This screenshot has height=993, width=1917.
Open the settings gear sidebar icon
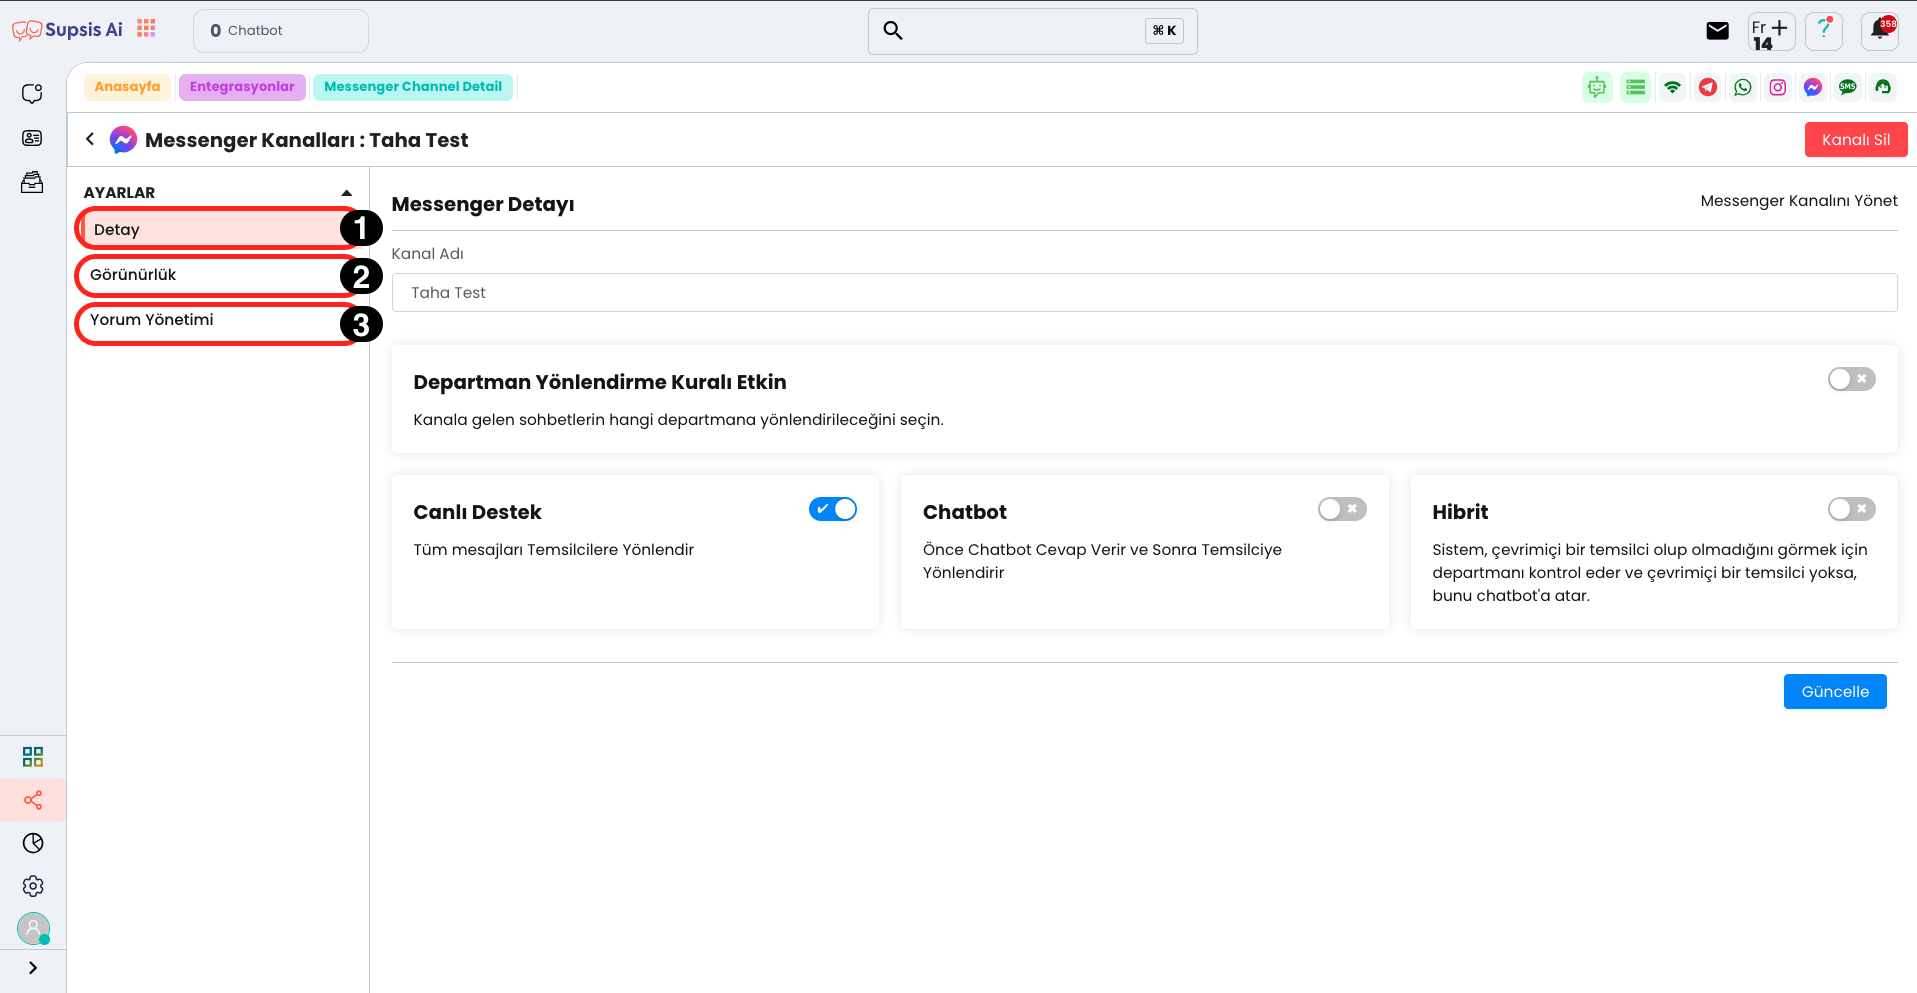tap(33, 886)
